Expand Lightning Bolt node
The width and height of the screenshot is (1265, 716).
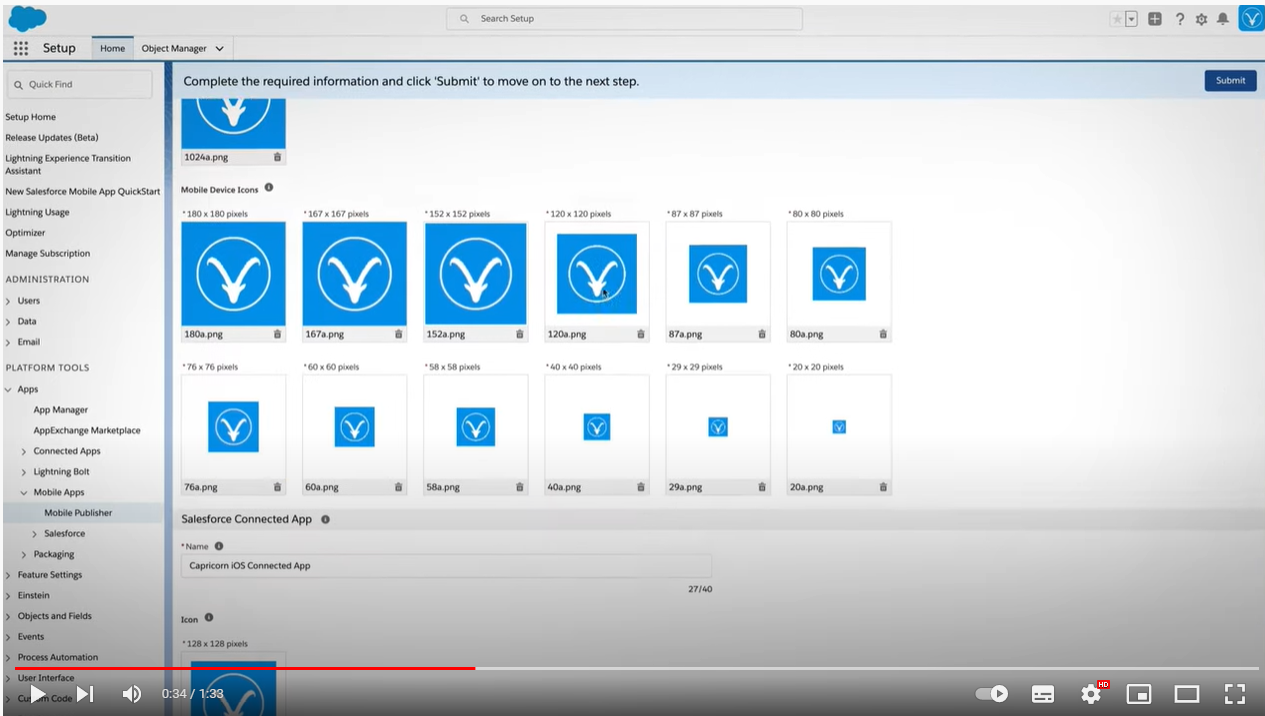[x=25, y=472]
